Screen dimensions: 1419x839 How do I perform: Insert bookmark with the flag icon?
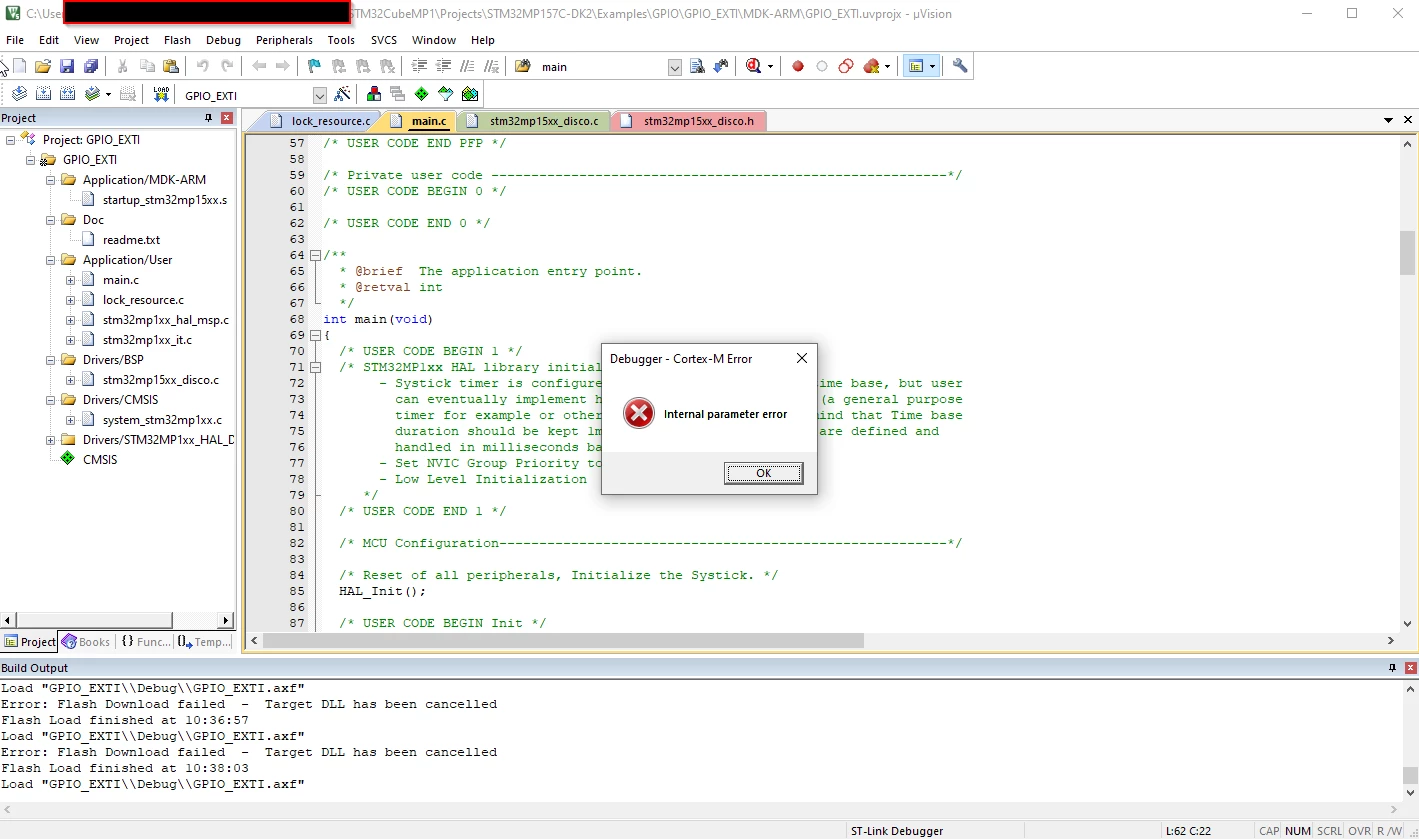[x=314, y=66]
